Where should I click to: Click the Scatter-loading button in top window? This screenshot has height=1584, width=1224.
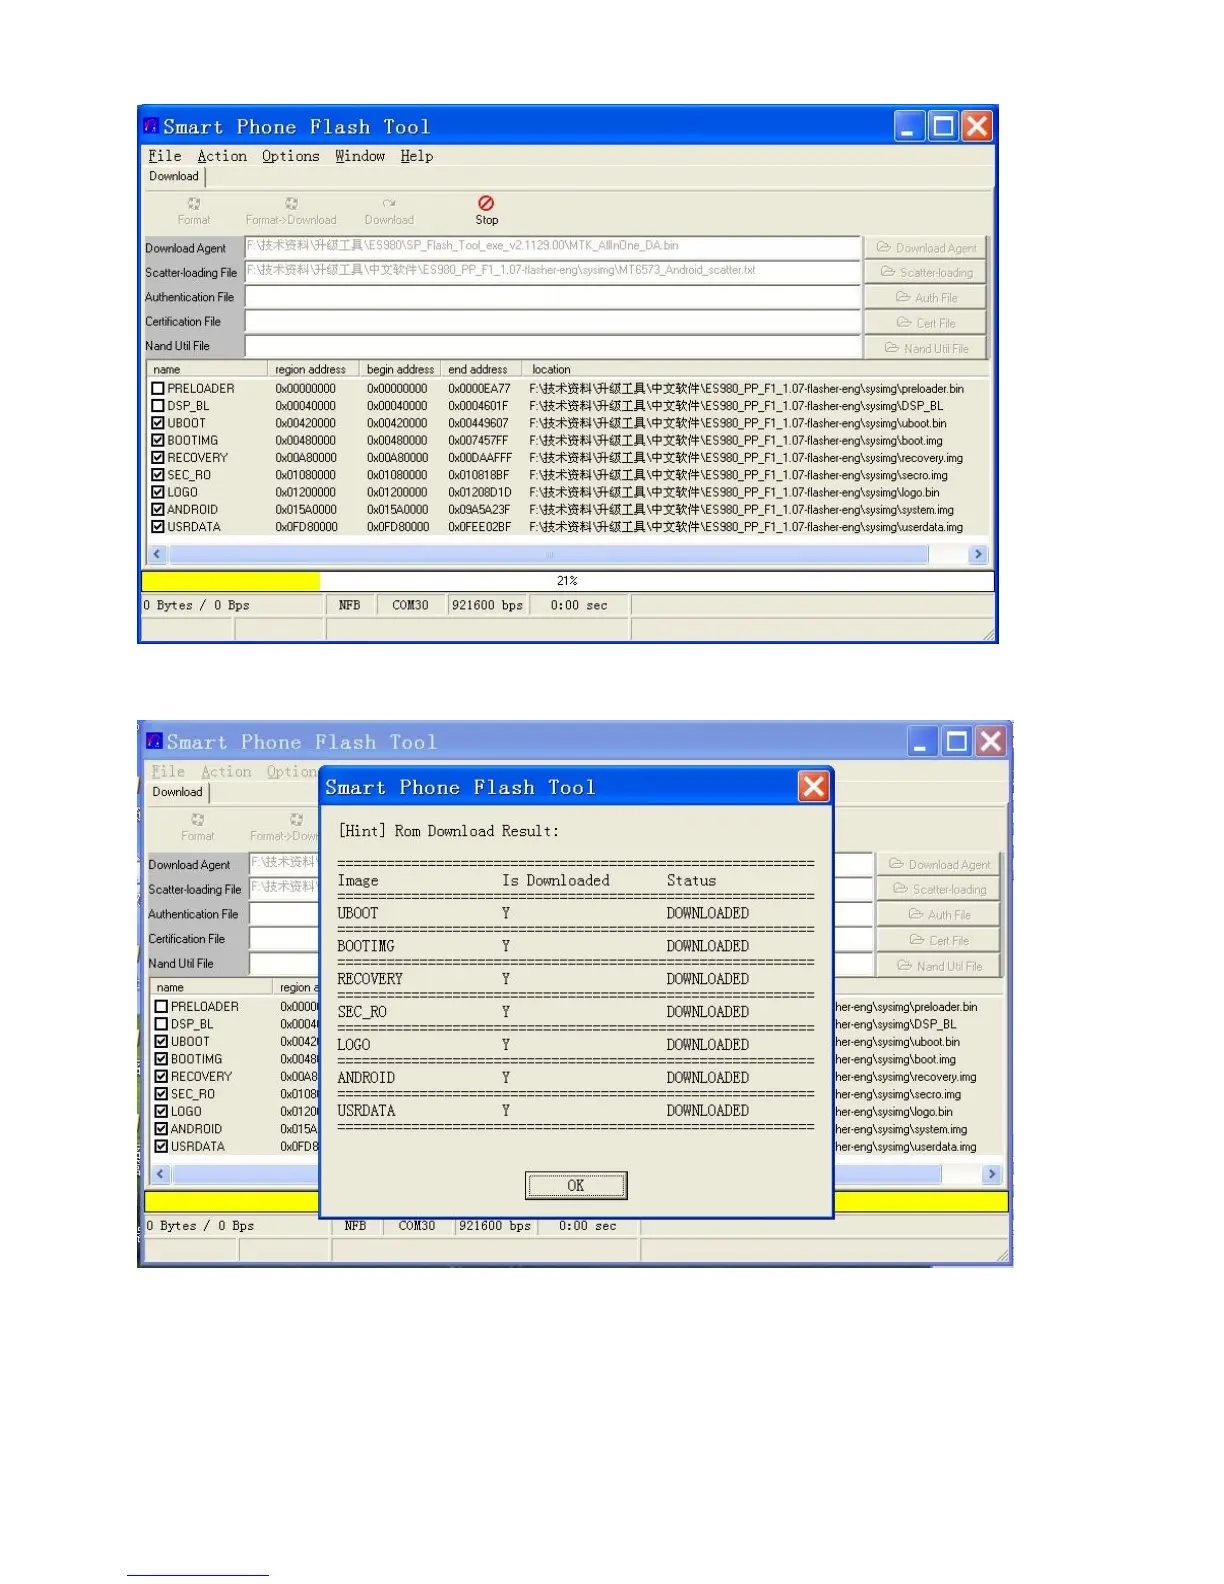926,272
